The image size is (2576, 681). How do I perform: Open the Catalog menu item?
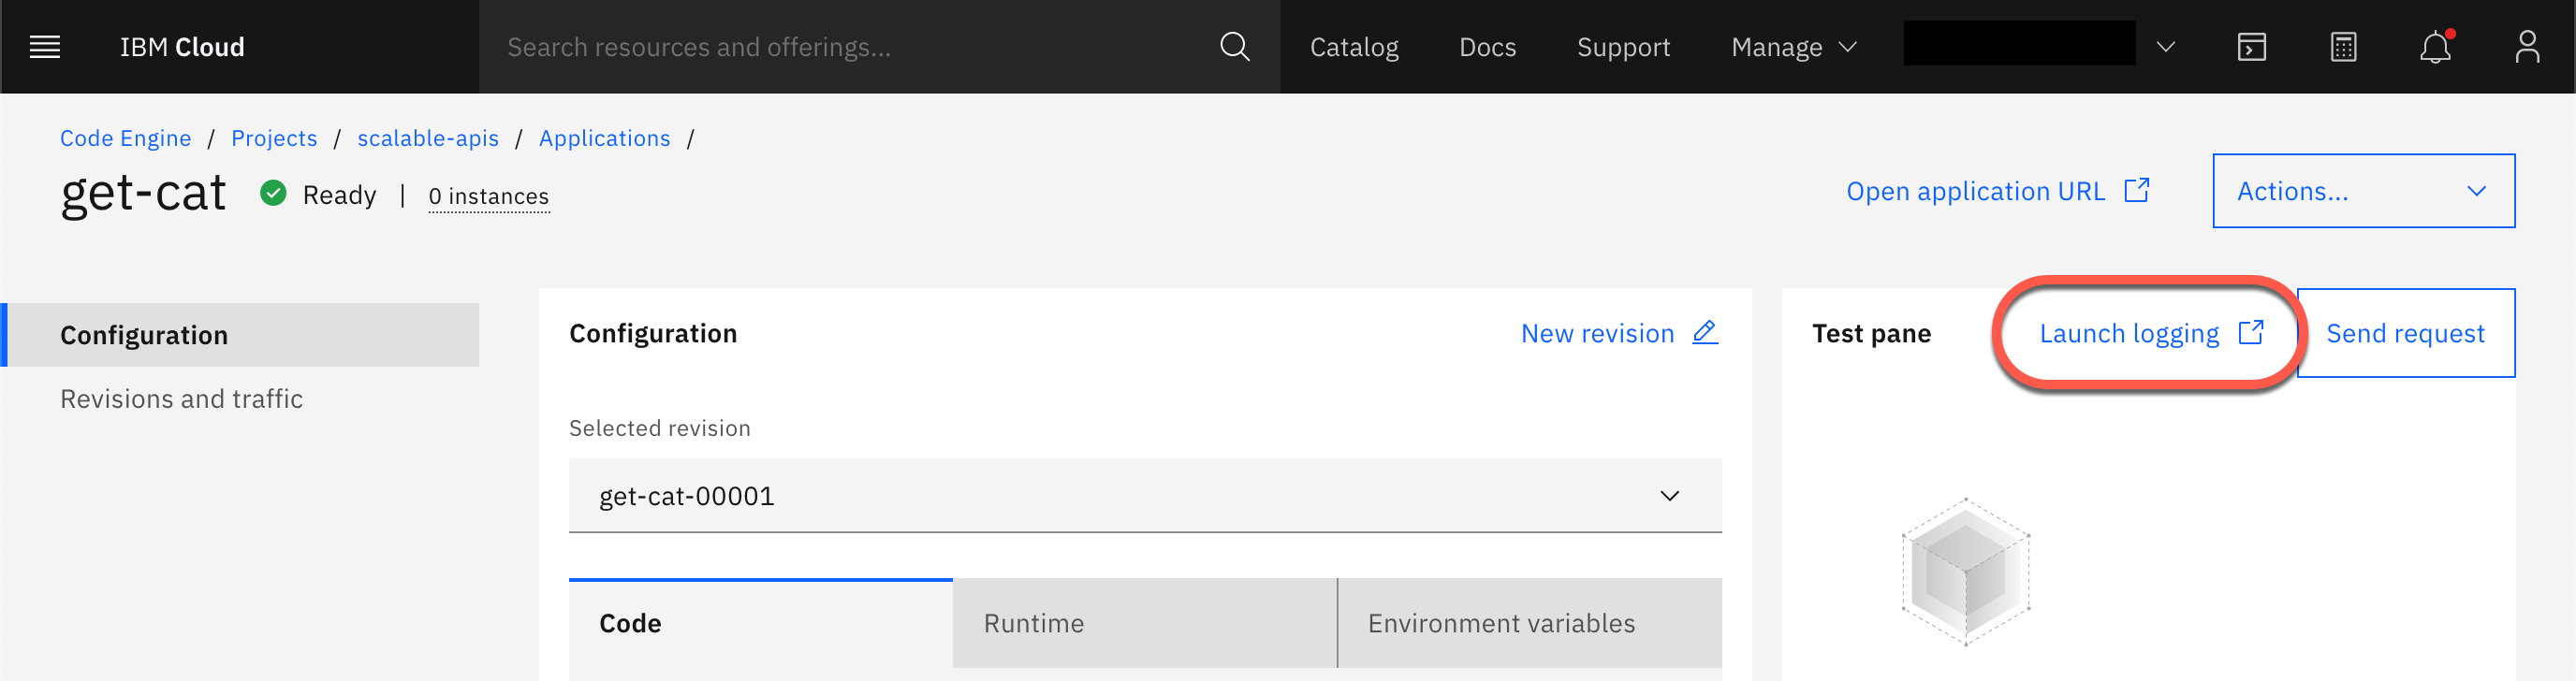[1354, 47]
